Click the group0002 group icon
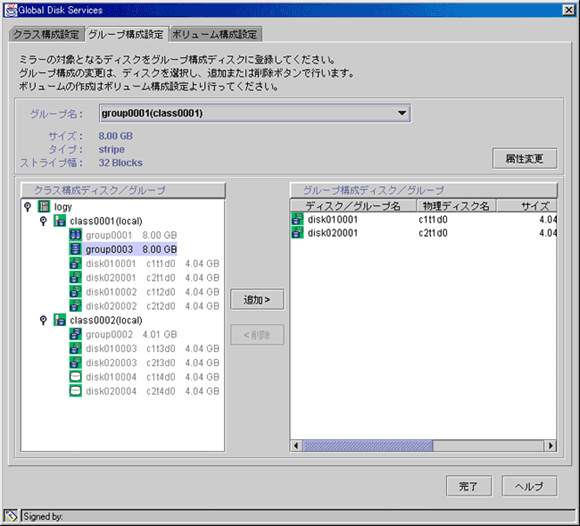 75,334
